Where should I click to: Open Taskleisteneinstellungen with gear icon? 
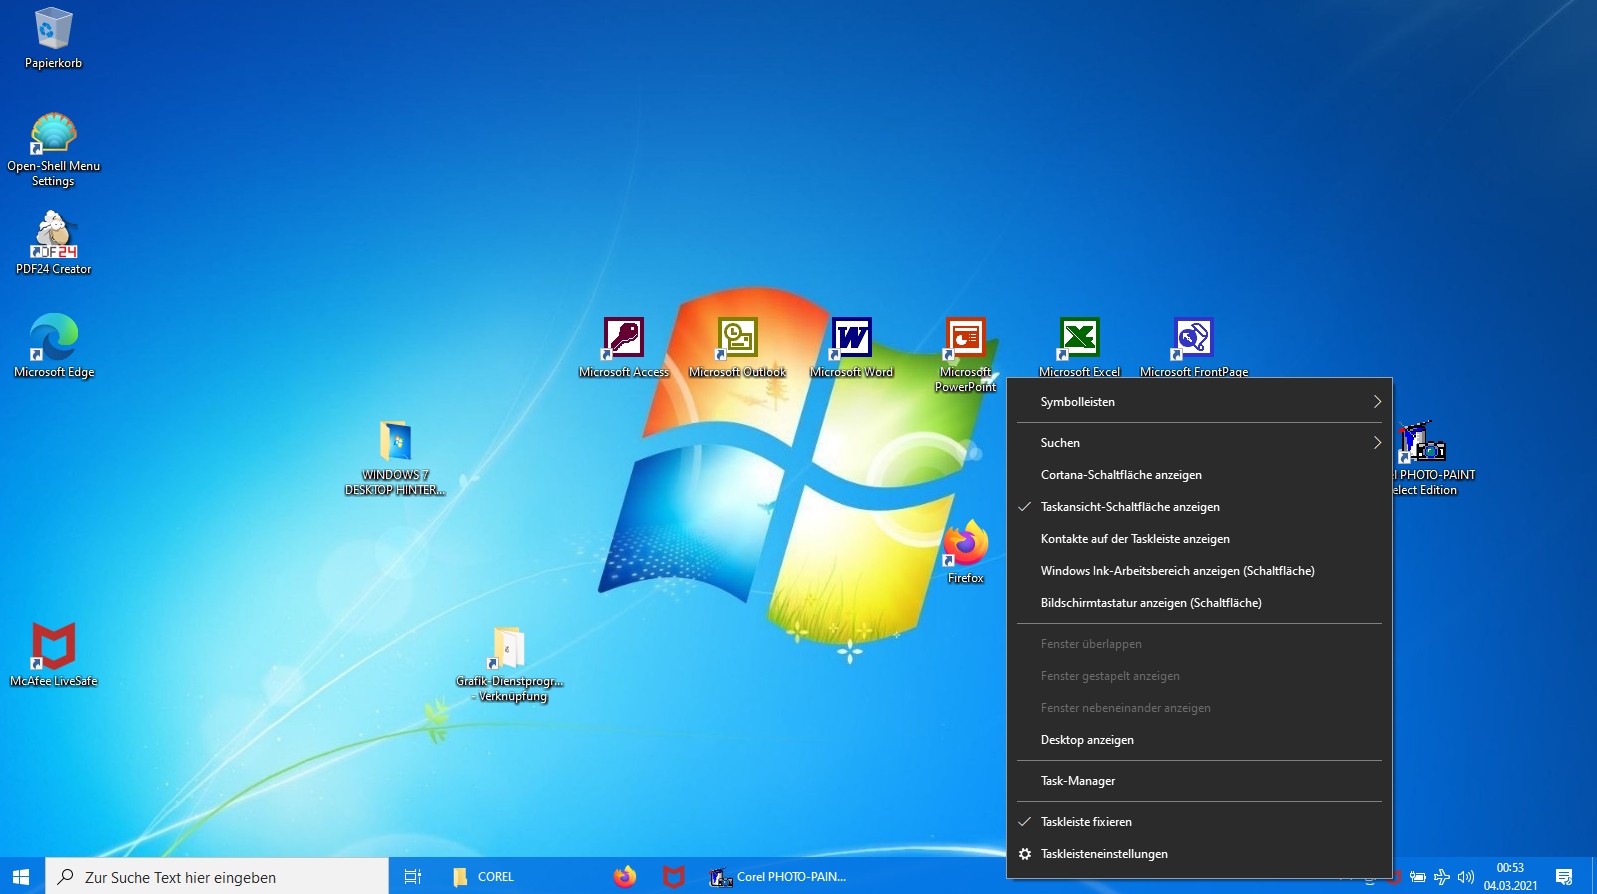[x=1199, y=853]
